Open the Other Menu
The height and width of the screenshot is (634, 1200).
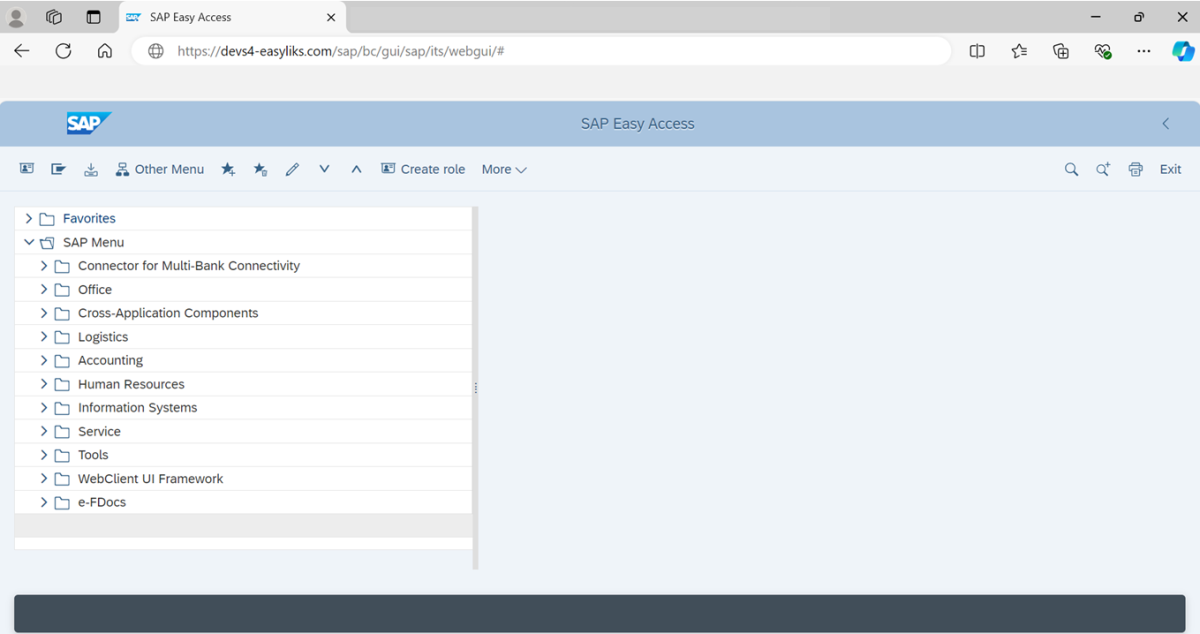click(160, 169)
